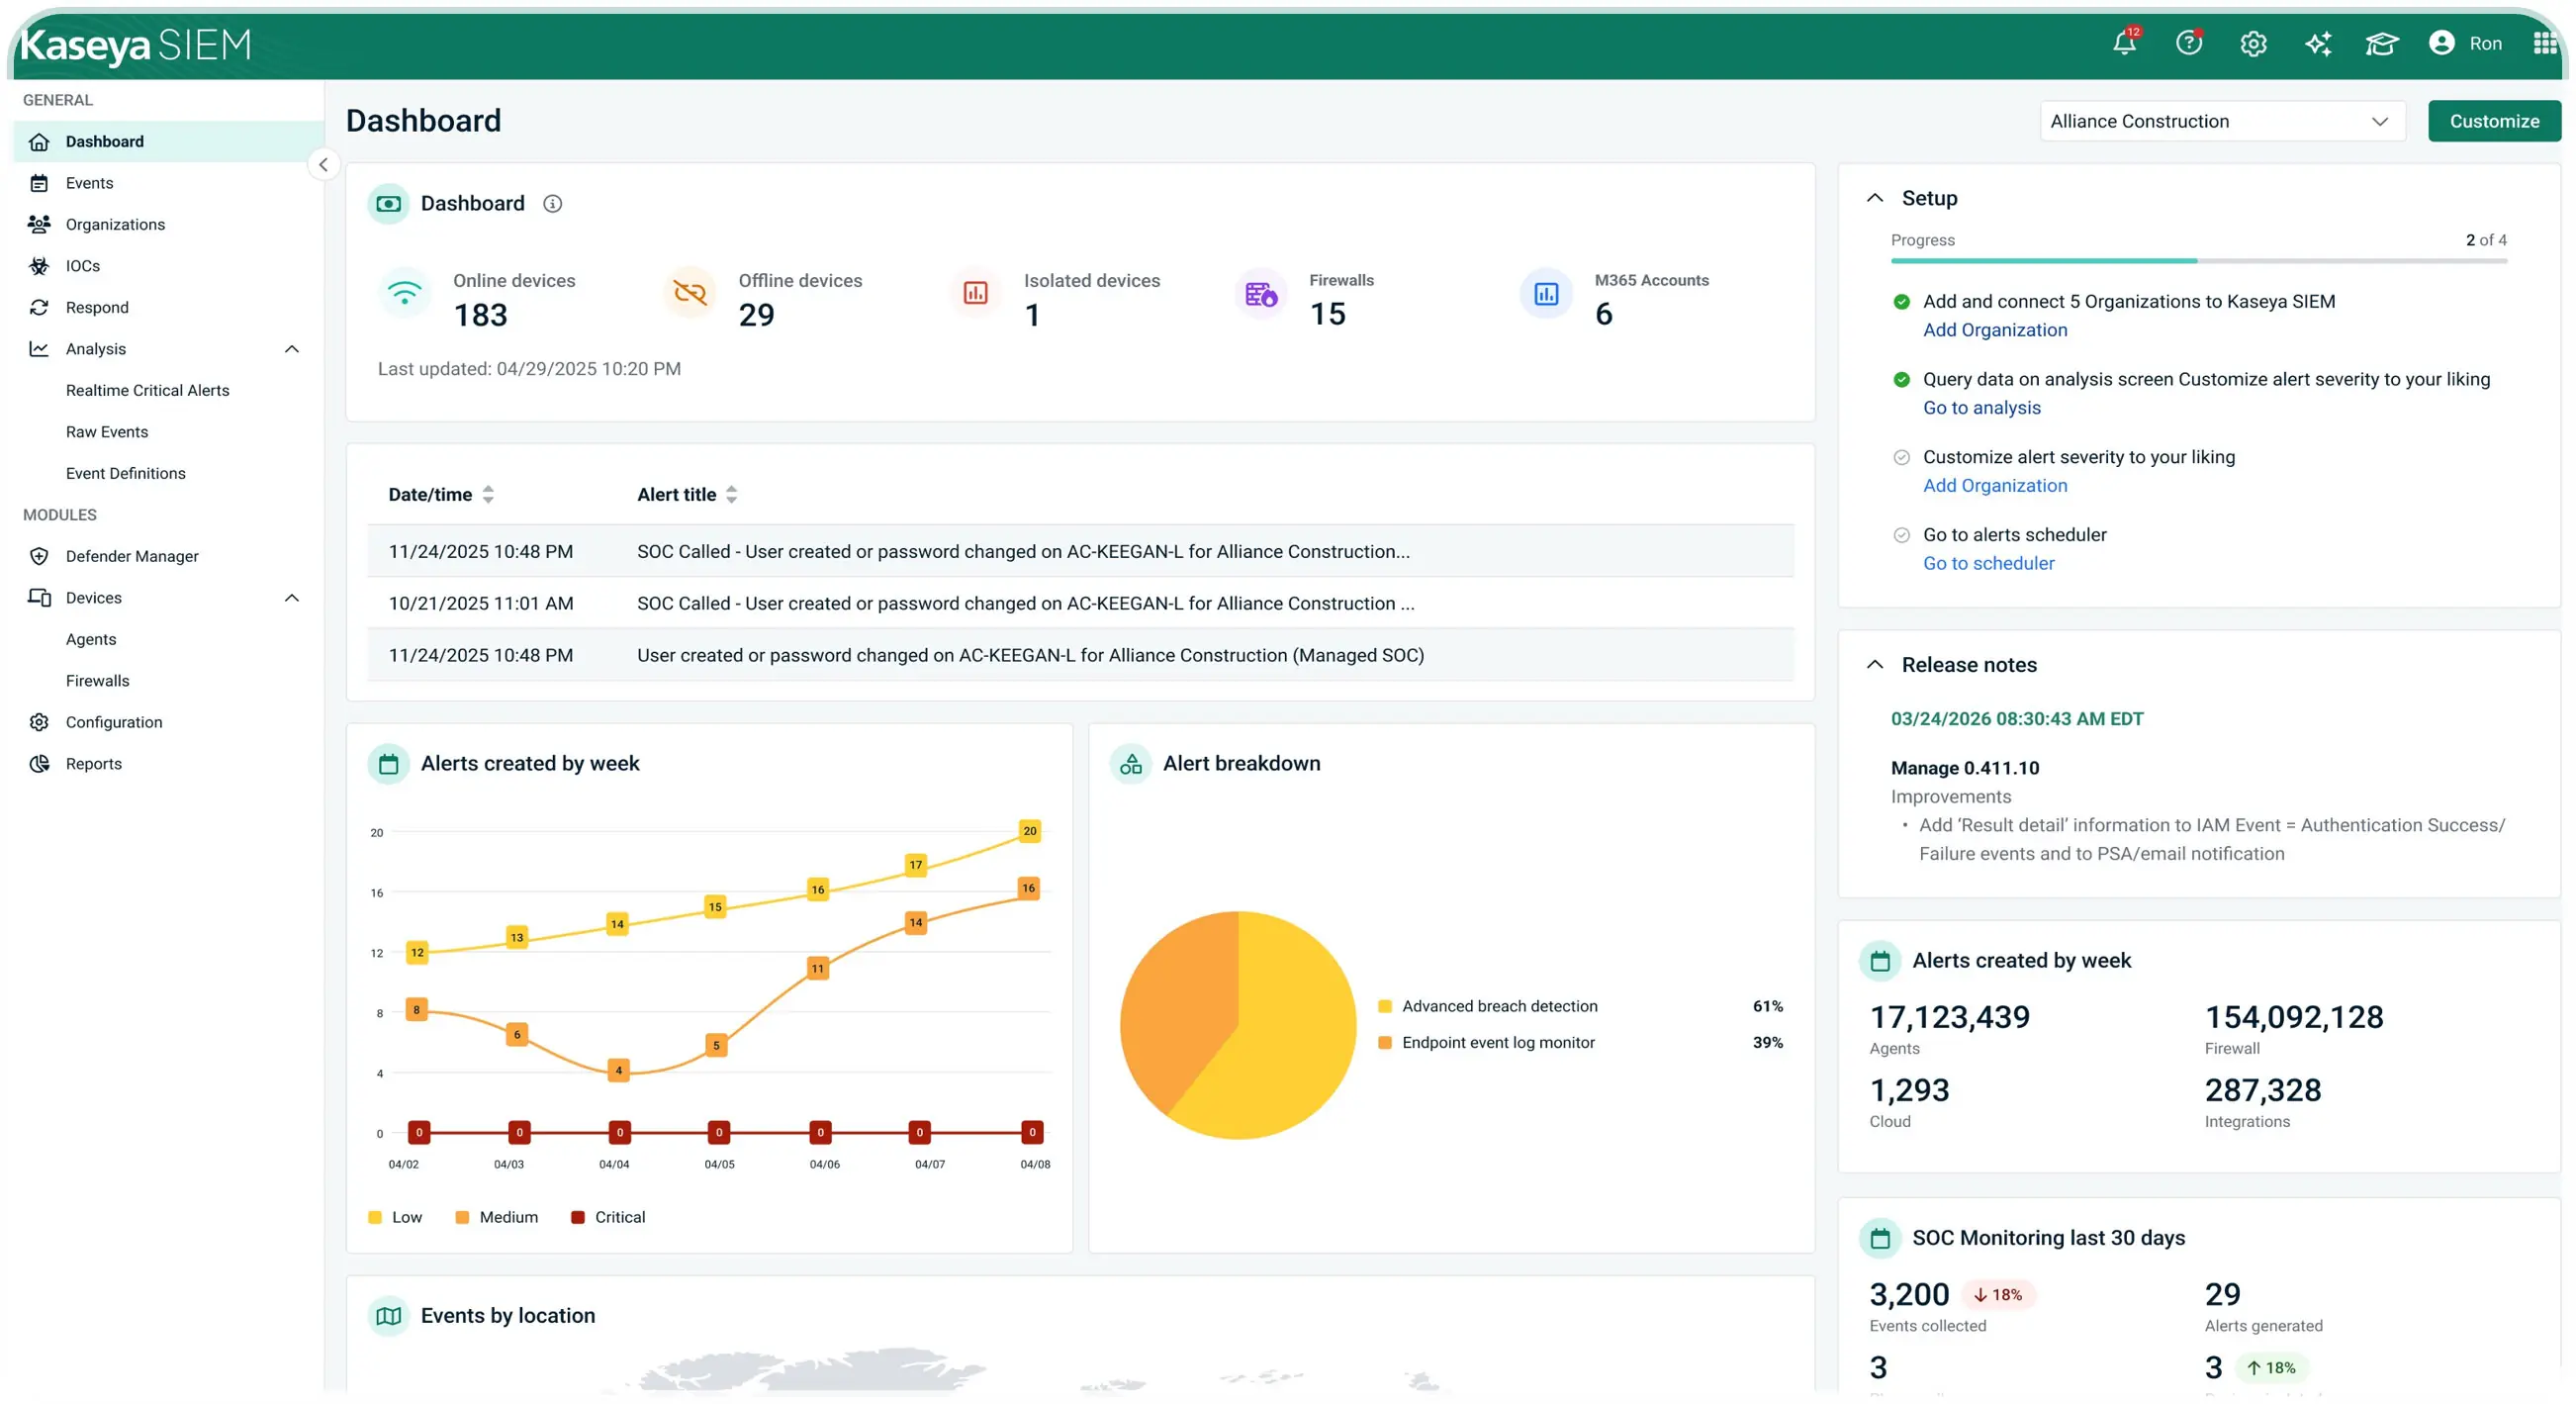Screen dimensions: 2576x1404
Task: Click Add Organization under first setup step
Action: [x=1995, y=330]
